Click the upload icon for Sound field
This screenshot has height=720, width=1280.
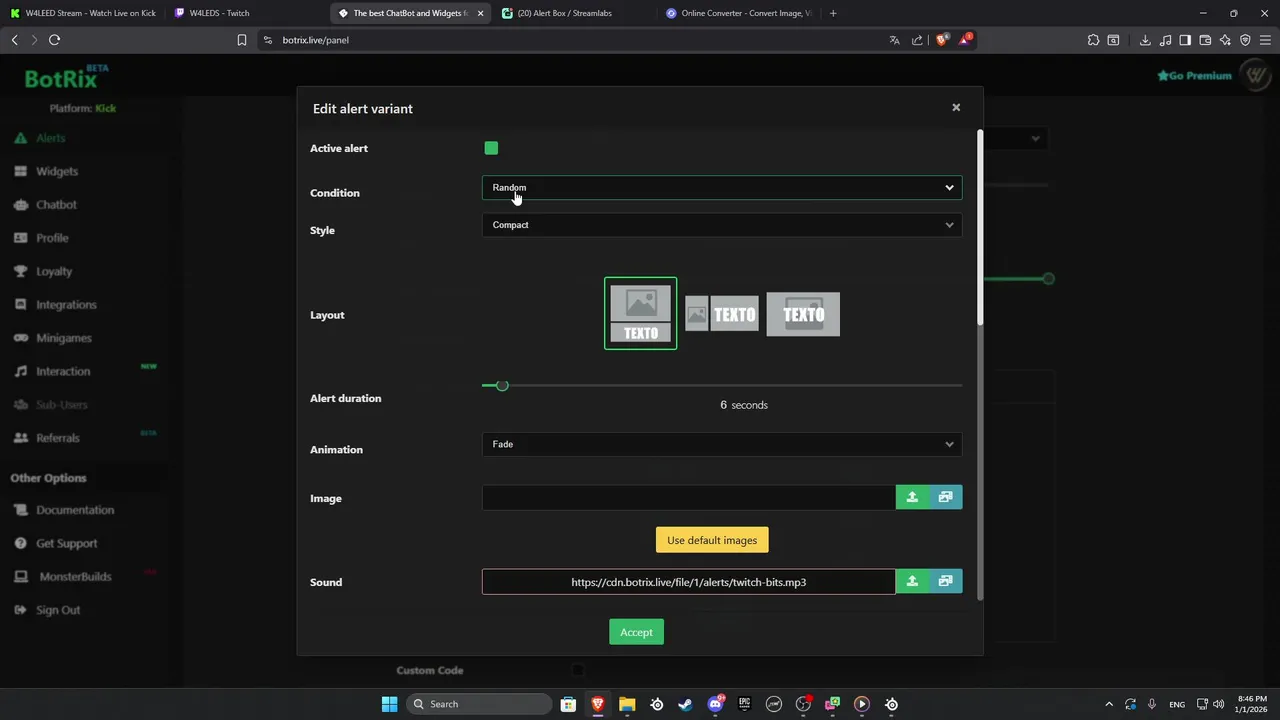tap(912, 581)
